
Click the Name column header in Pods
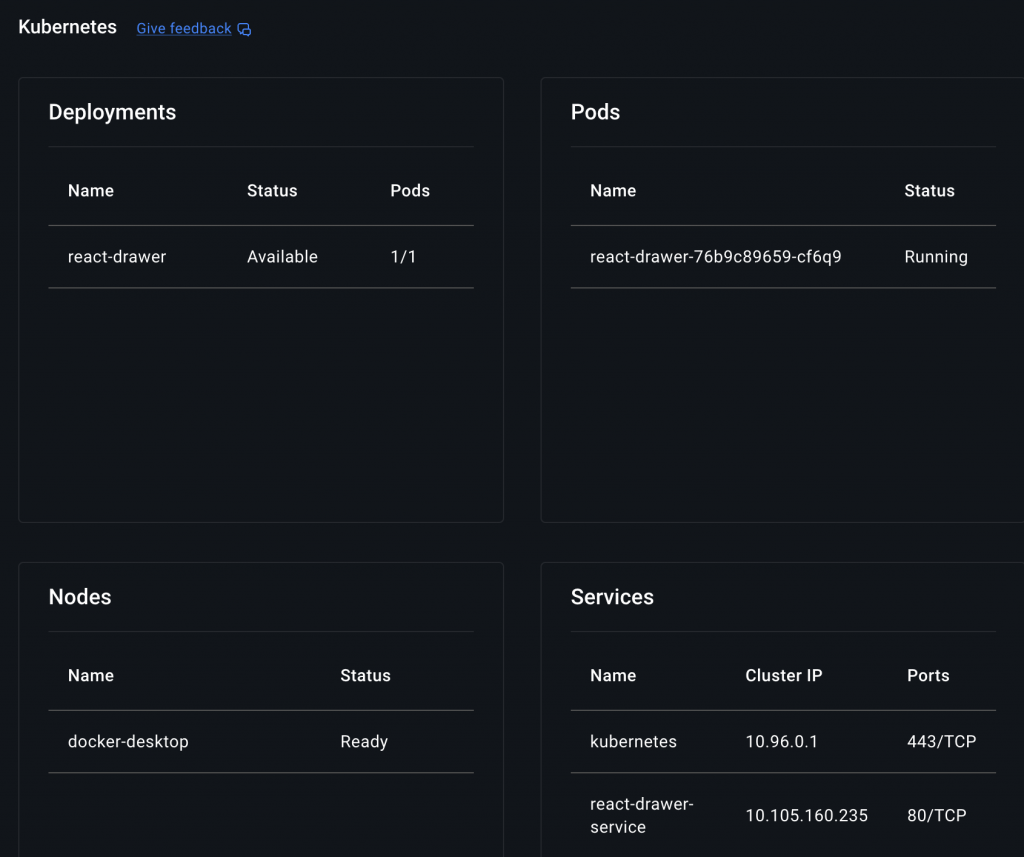click(612, 191)
